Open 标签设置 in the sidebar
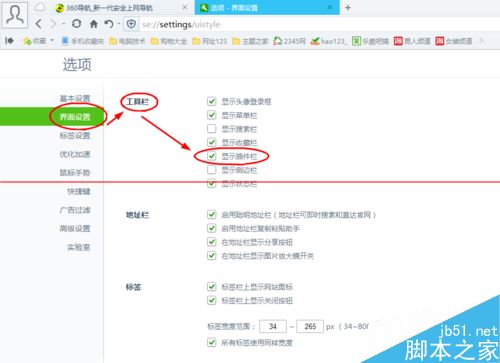This screenshot has width=500, height=363. [75, 135]
